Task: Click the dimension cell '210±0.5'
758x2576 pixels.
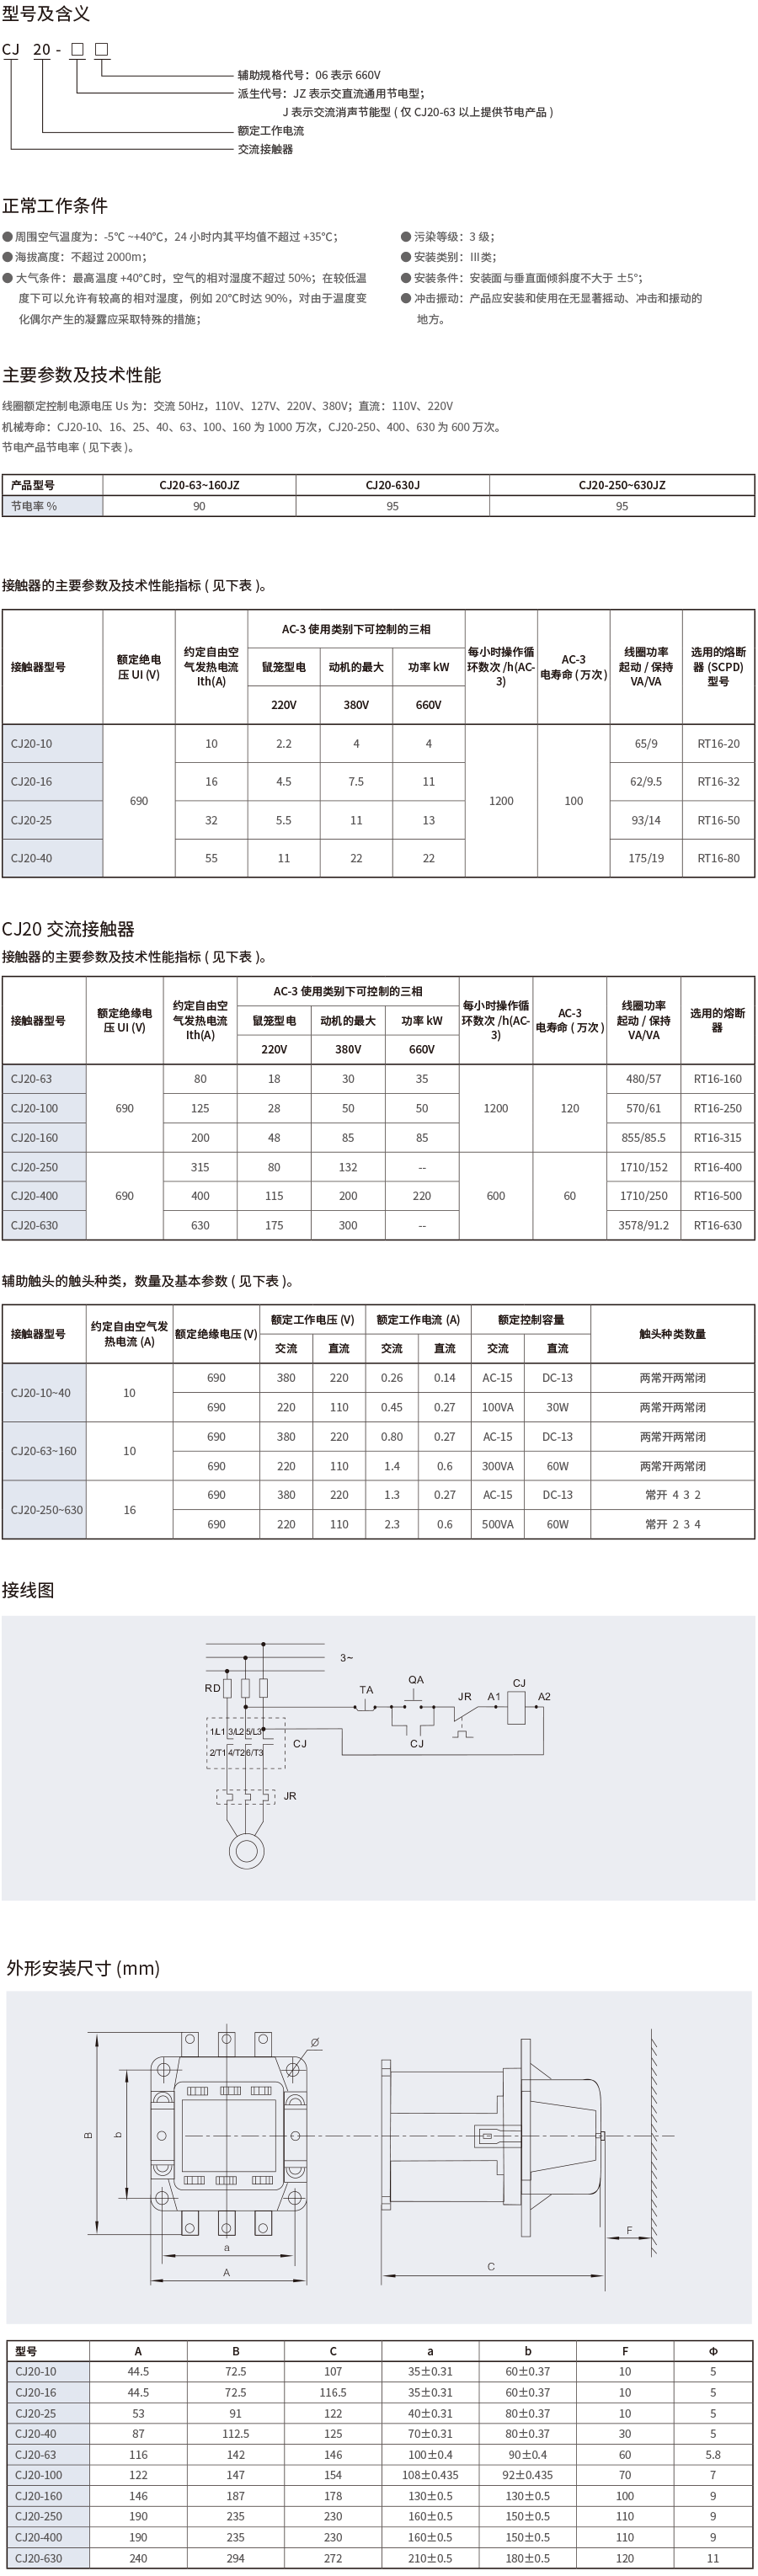Action: (x=430, y=2559)
